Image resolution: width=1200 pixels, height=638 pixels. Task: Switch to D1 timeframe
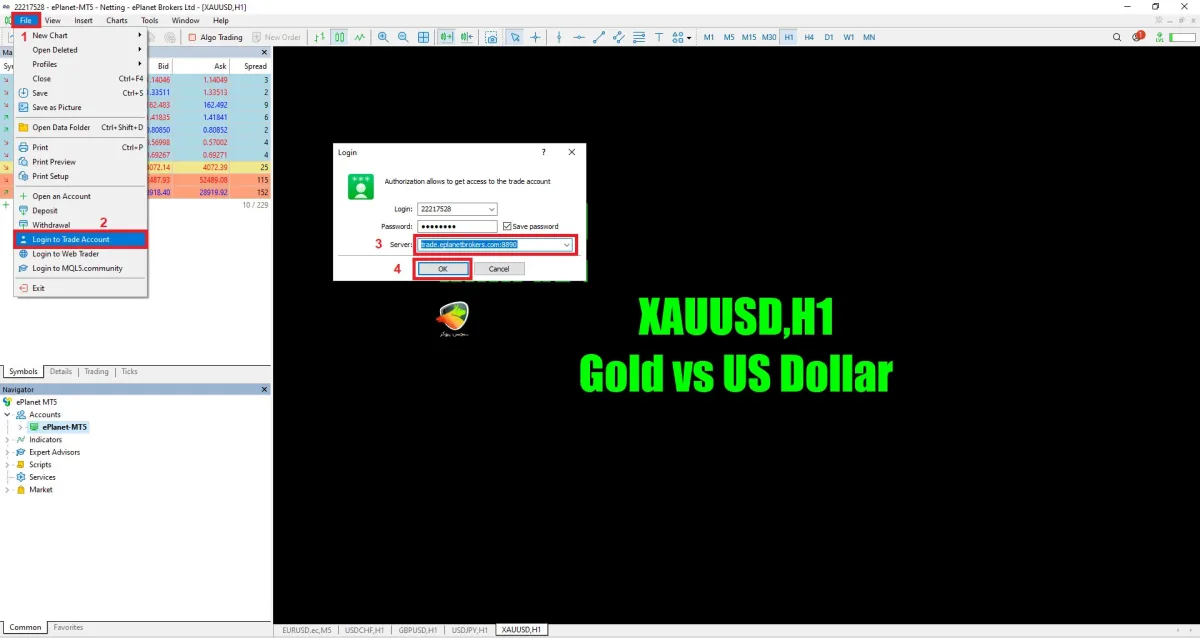829,37
